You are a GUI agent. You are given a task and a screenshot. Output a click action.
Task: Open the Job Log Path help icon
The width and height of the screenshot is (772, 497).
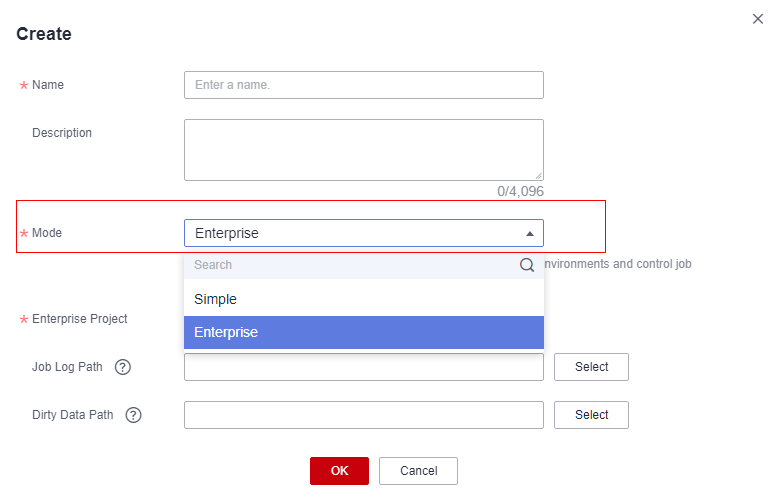pos(123,367)
